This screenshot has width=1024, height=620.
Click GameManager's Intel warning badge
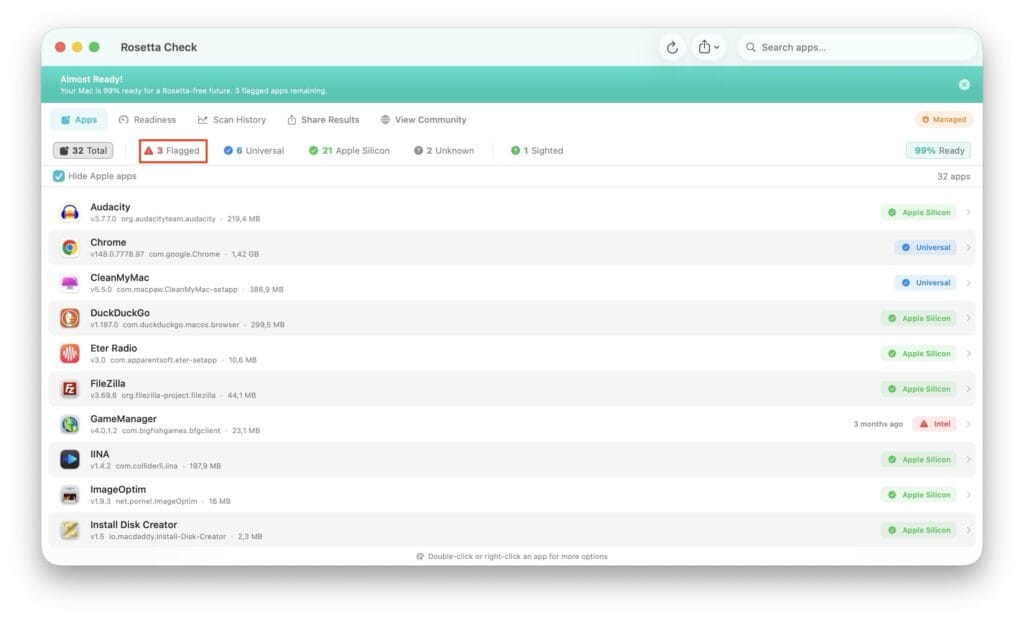point(935,424)
